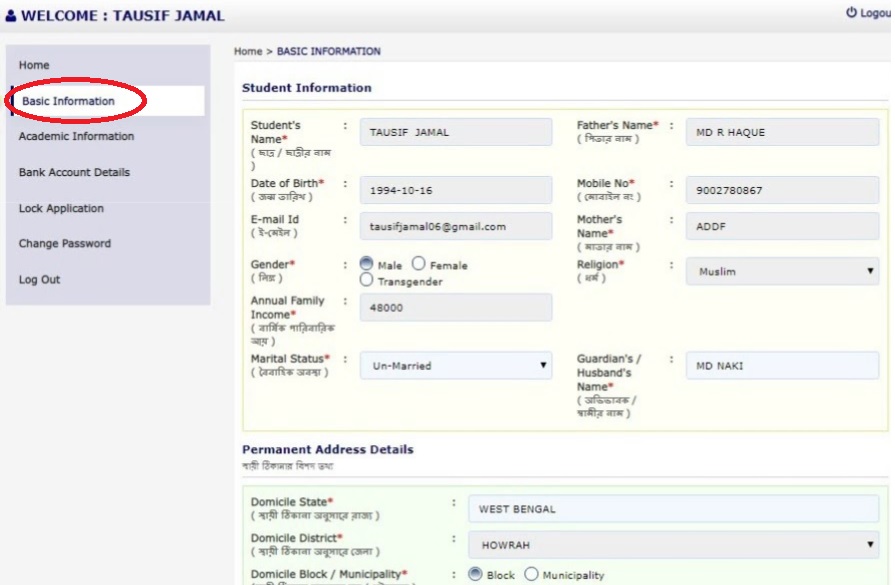Click the E-mail Id label
Image resolution: width=895 pixels, height=585 pixels.
[275, 219]
